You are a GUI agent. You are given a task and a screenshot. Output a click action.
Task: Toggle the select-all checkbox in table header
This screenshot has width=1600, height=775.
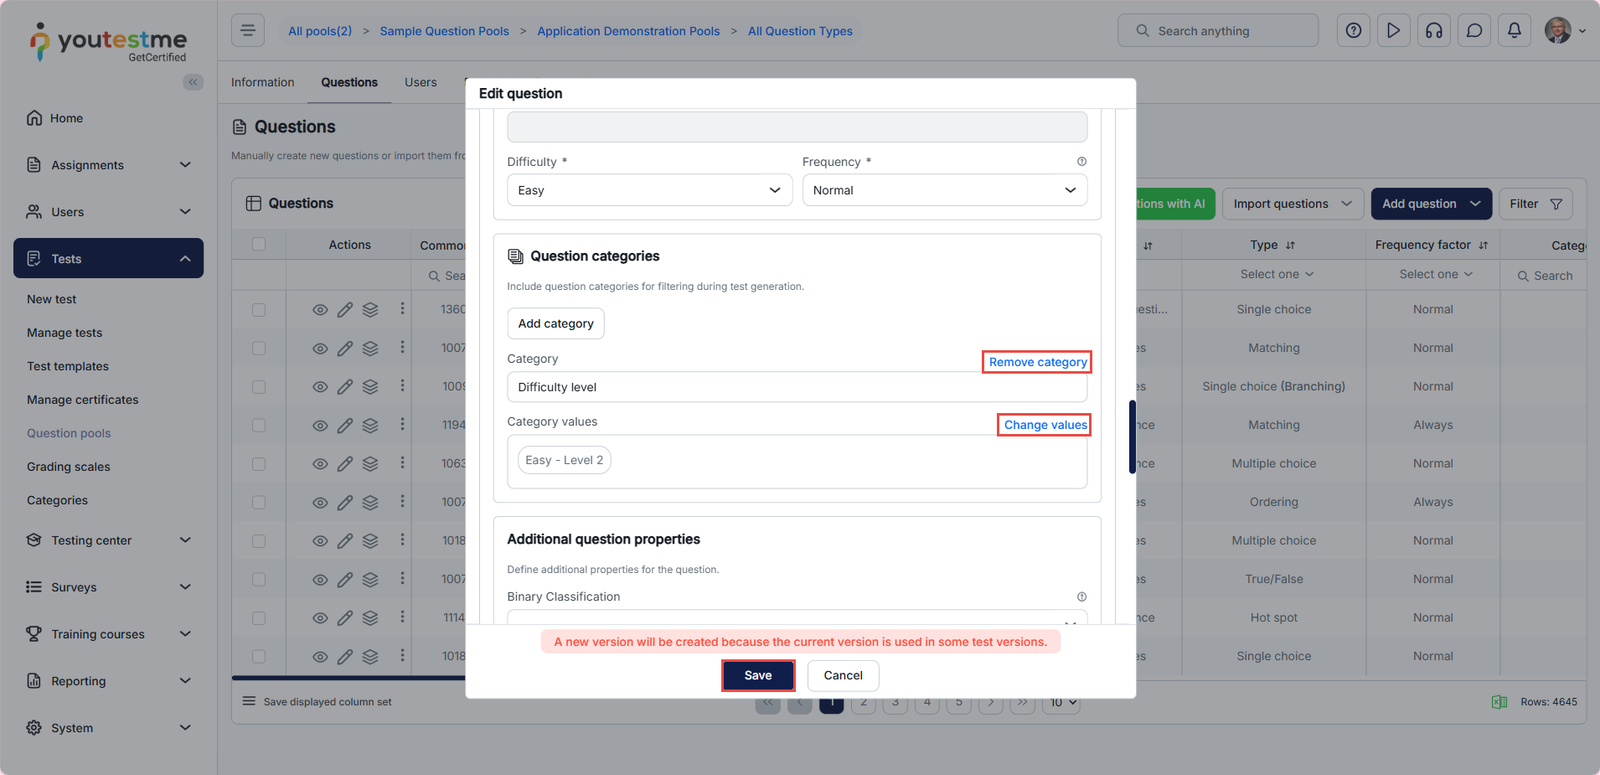(x=259, y=244)
